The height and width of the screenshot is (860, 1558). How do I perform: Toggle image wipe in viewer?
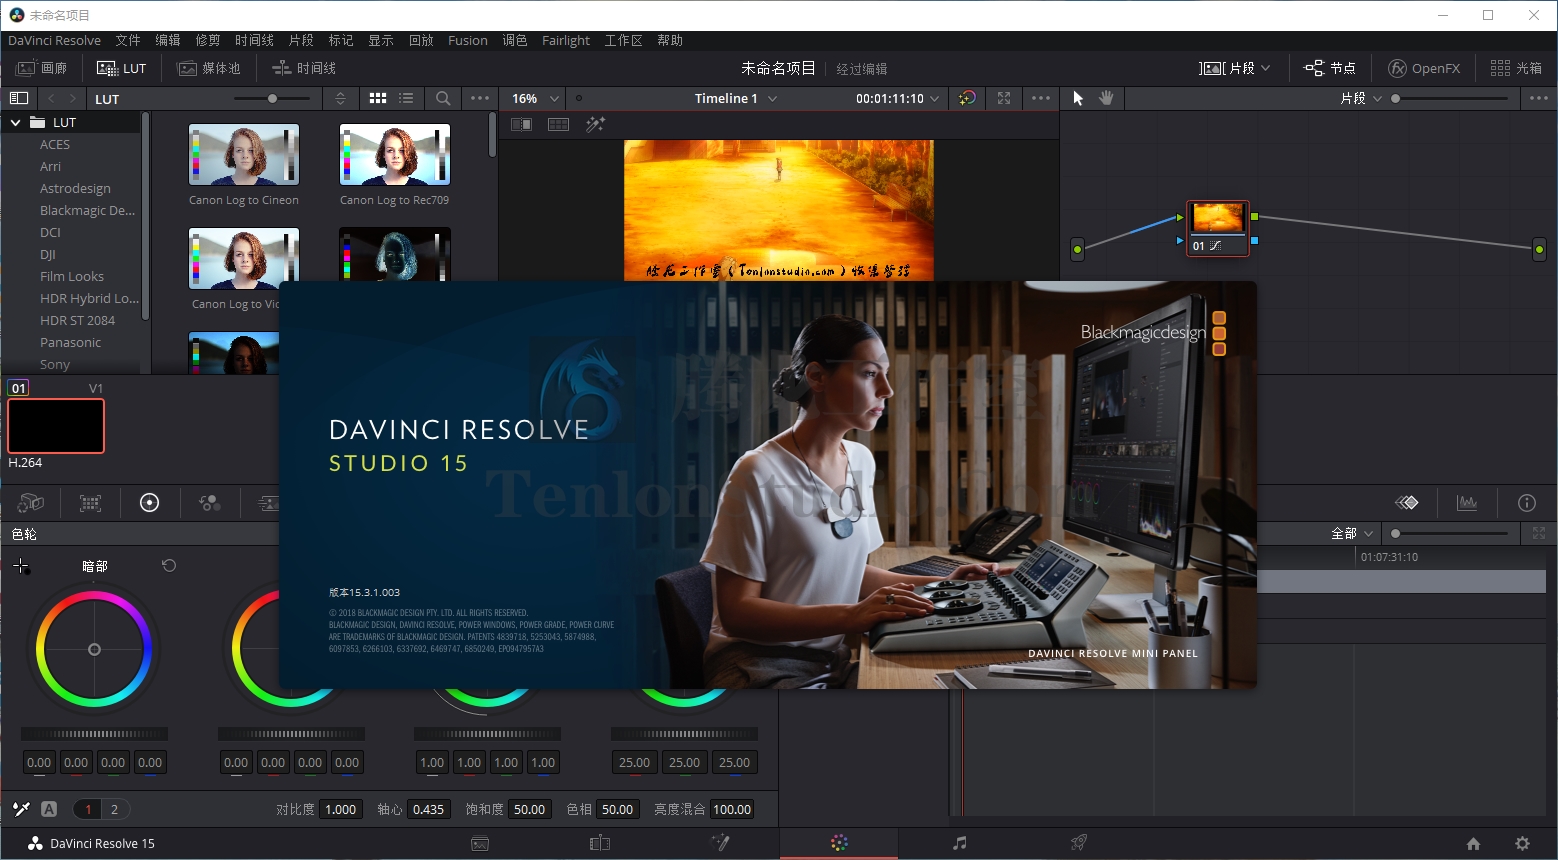point(521,124)
